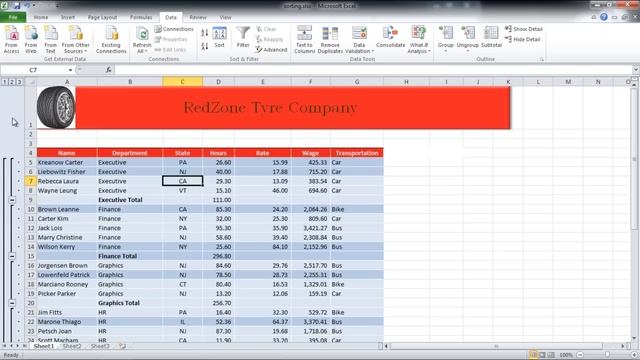
Task: Collapse the Graphics Total group
Action: pos(12,303)
